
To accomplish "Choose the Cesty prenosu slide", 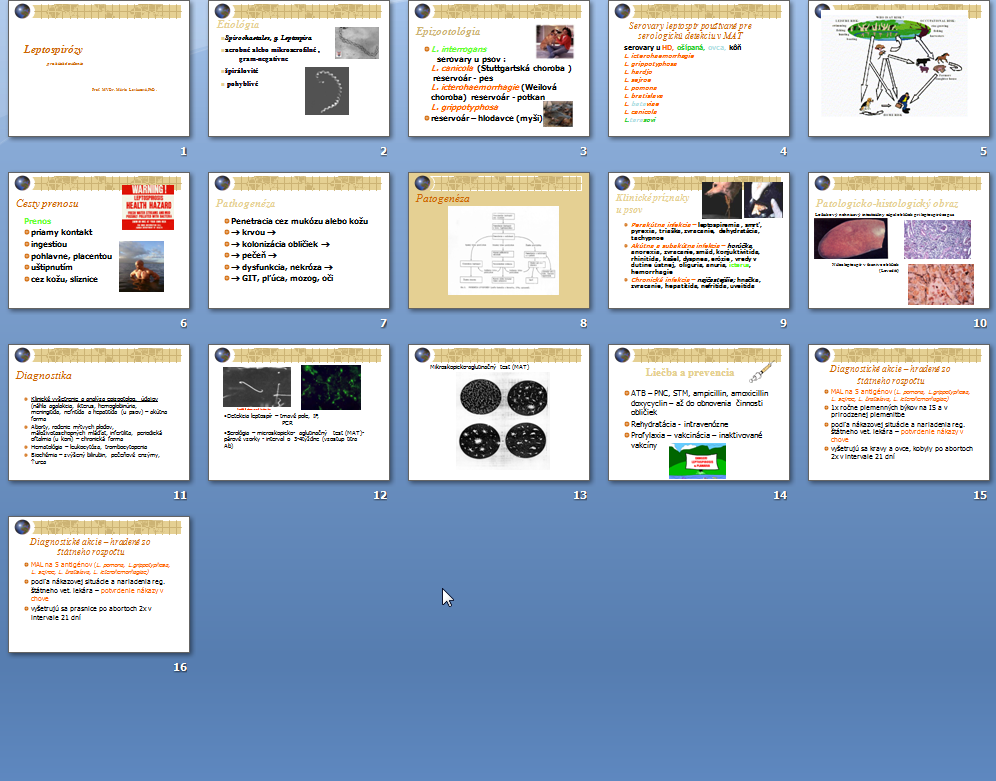I will 98,241.
